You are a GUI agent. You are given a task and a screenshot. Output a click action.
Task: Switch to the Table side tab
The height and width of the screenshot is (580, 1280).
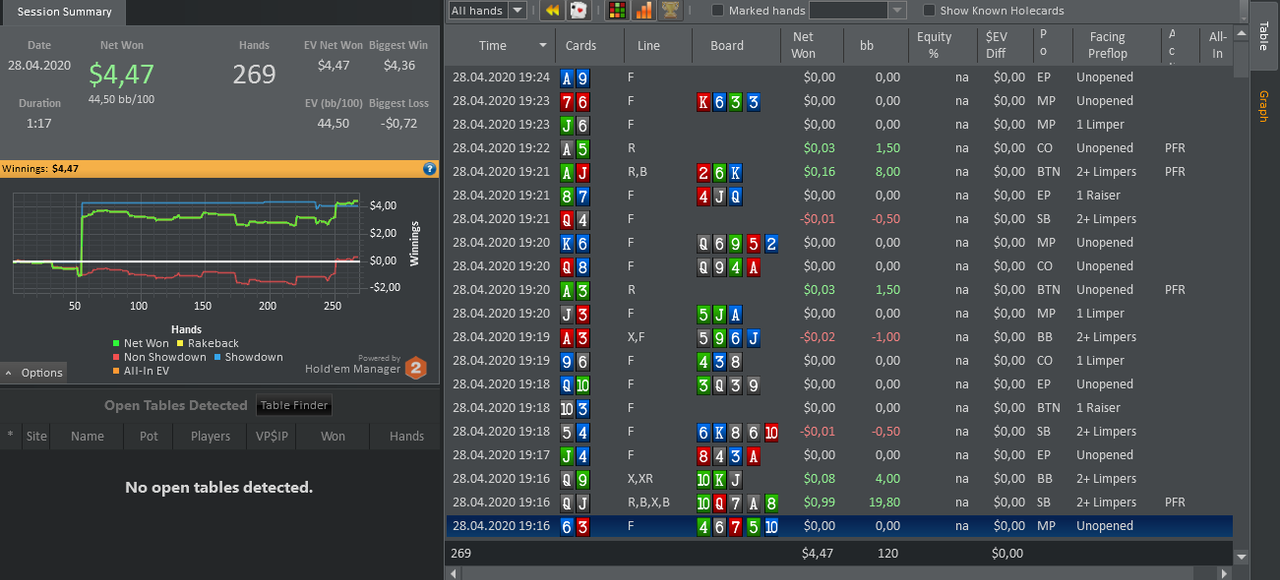tap(1263, 35)
